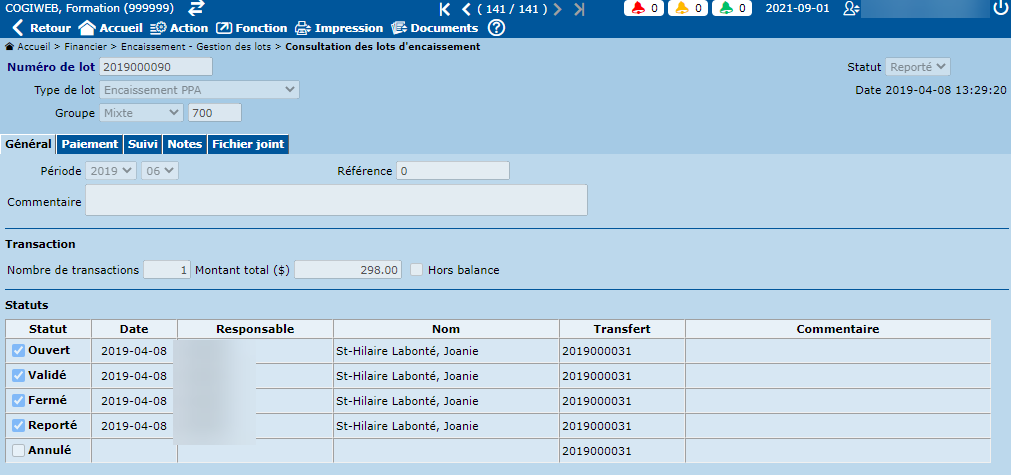Uncheck the Ouvert status checkbox
Viewport: 1011px width, 475px height.
tap(18, 351)
